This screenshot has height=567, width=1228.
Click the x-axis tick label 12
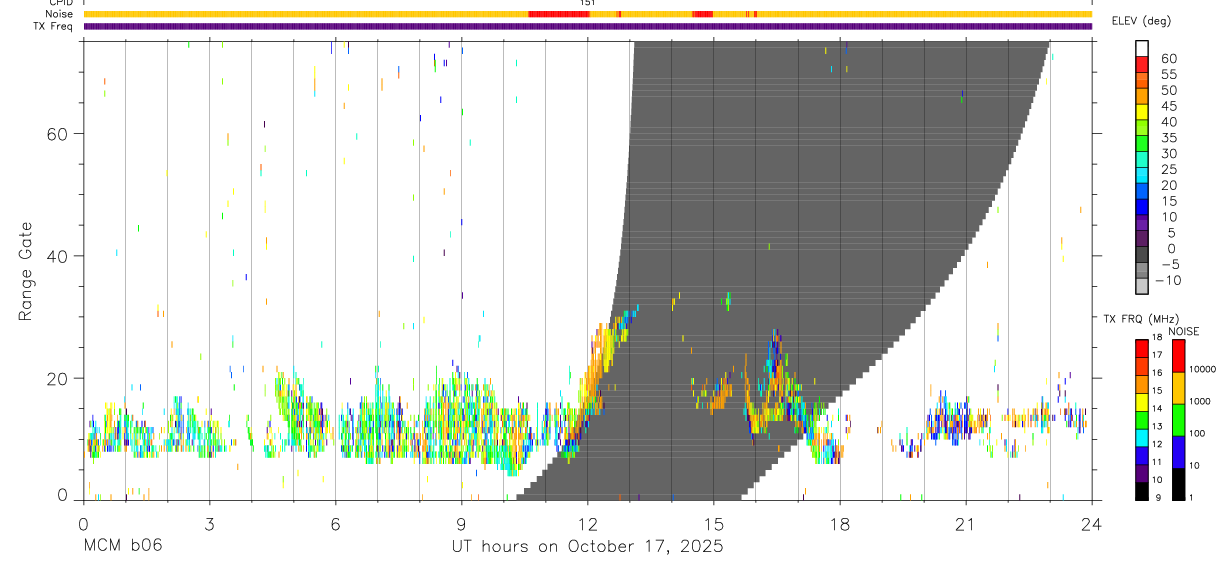pos(587,525)
